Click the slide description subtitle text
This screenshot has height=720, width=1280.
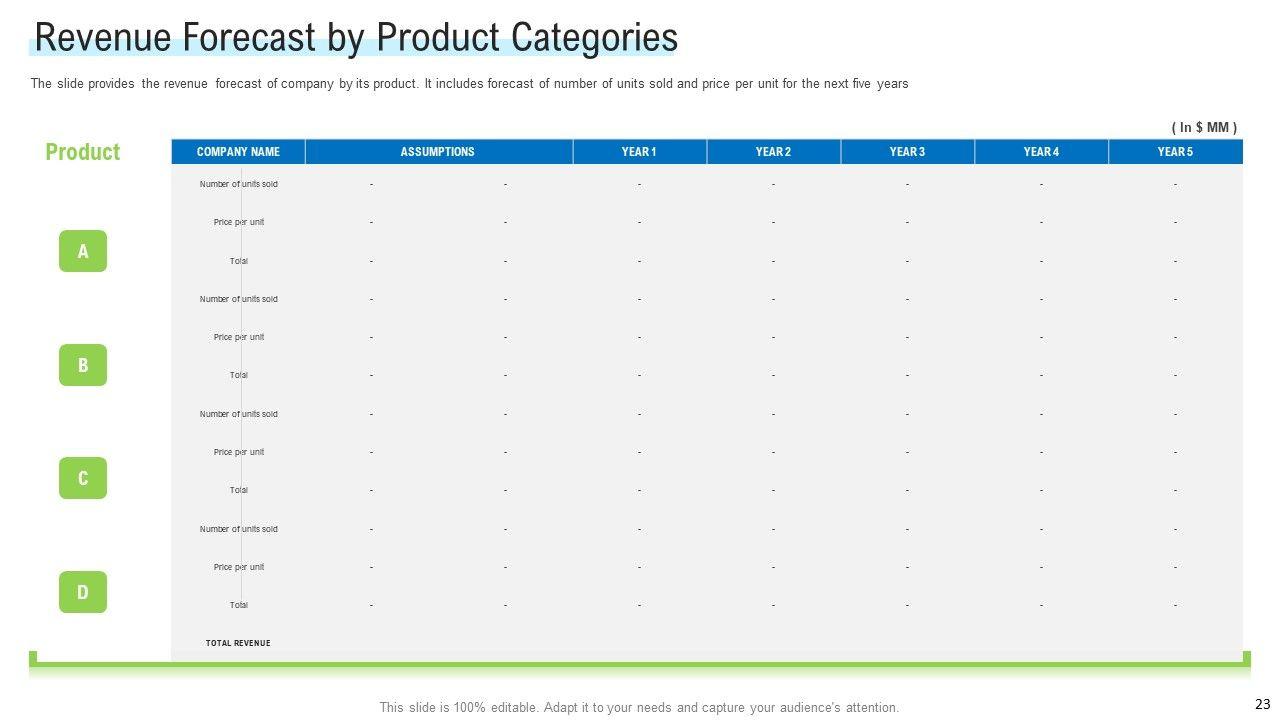[x=469, y=84]
